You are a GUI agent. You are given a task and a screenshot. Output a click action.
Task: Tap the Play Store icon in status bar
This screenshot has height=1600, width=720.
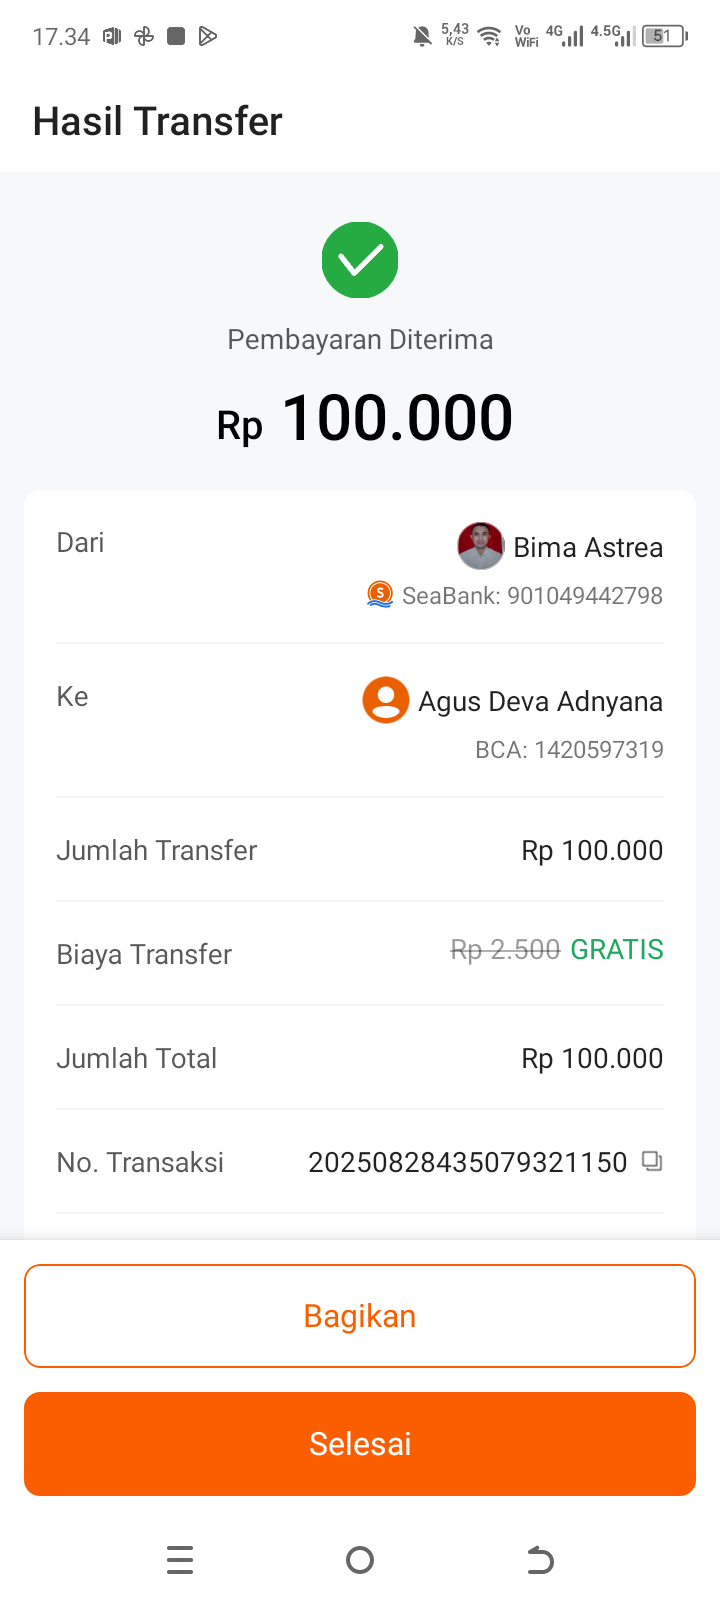208,37
